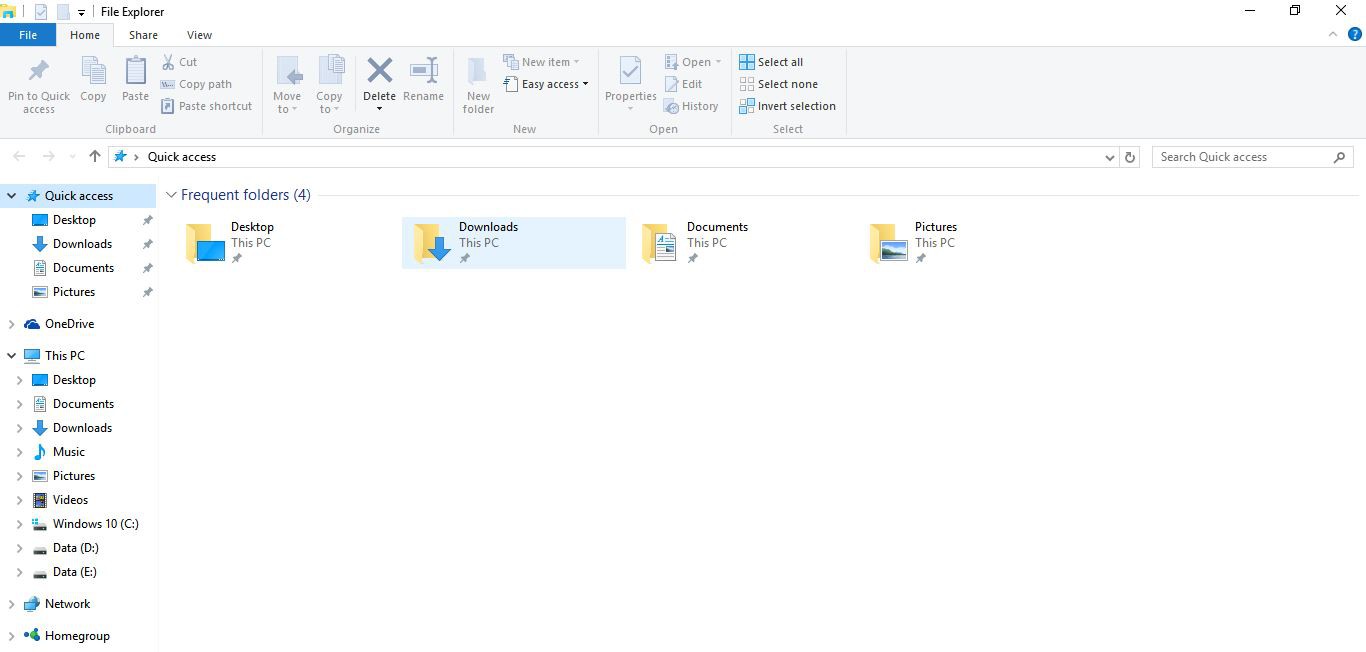Image resolution: width=1366 pixels, height=652 pixels.
Task: Click Paste shortcut in ribbon
Action: point(206,106)
